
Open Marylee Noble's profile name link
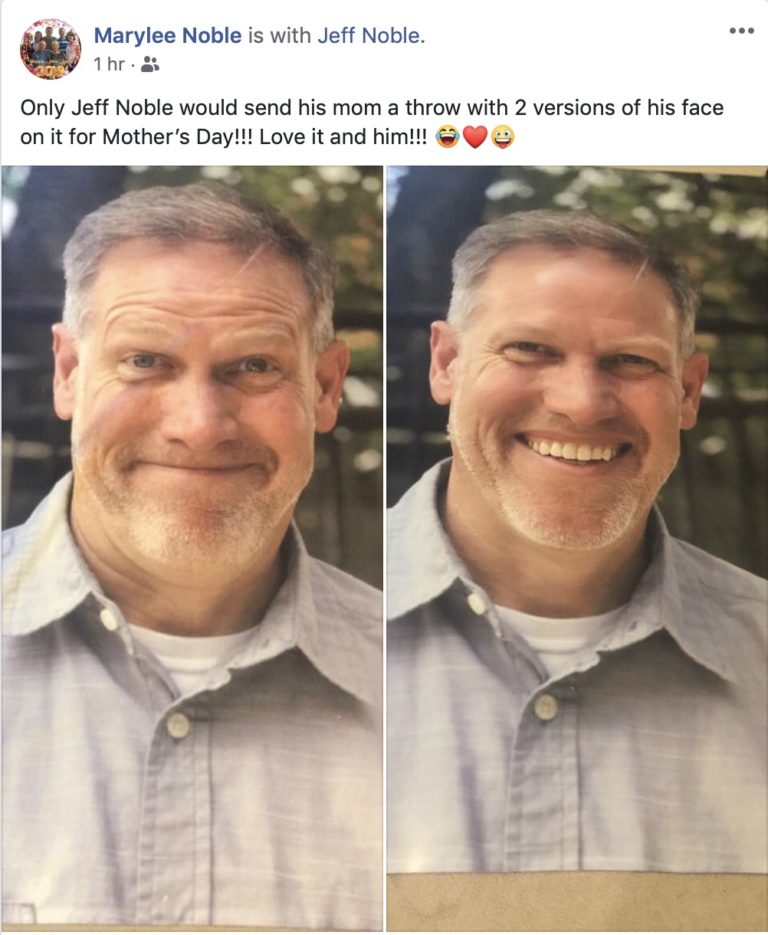[x=168, y=36]
